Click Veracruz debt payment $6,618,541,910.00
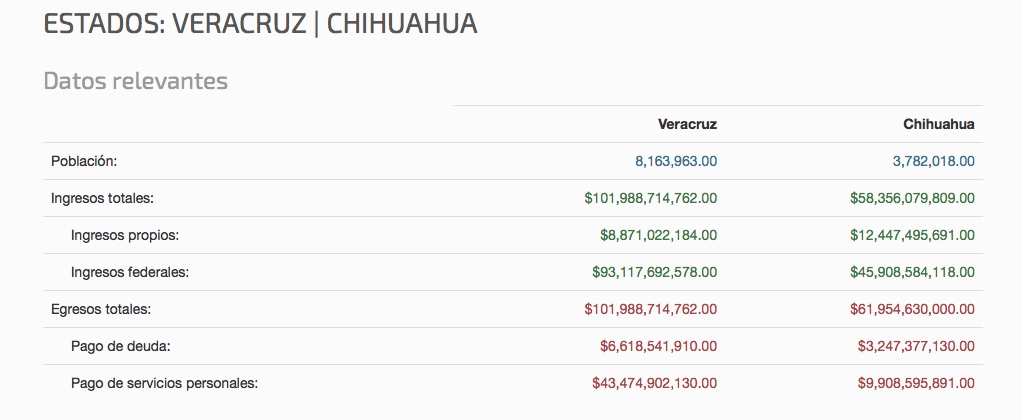 point(658,346)
